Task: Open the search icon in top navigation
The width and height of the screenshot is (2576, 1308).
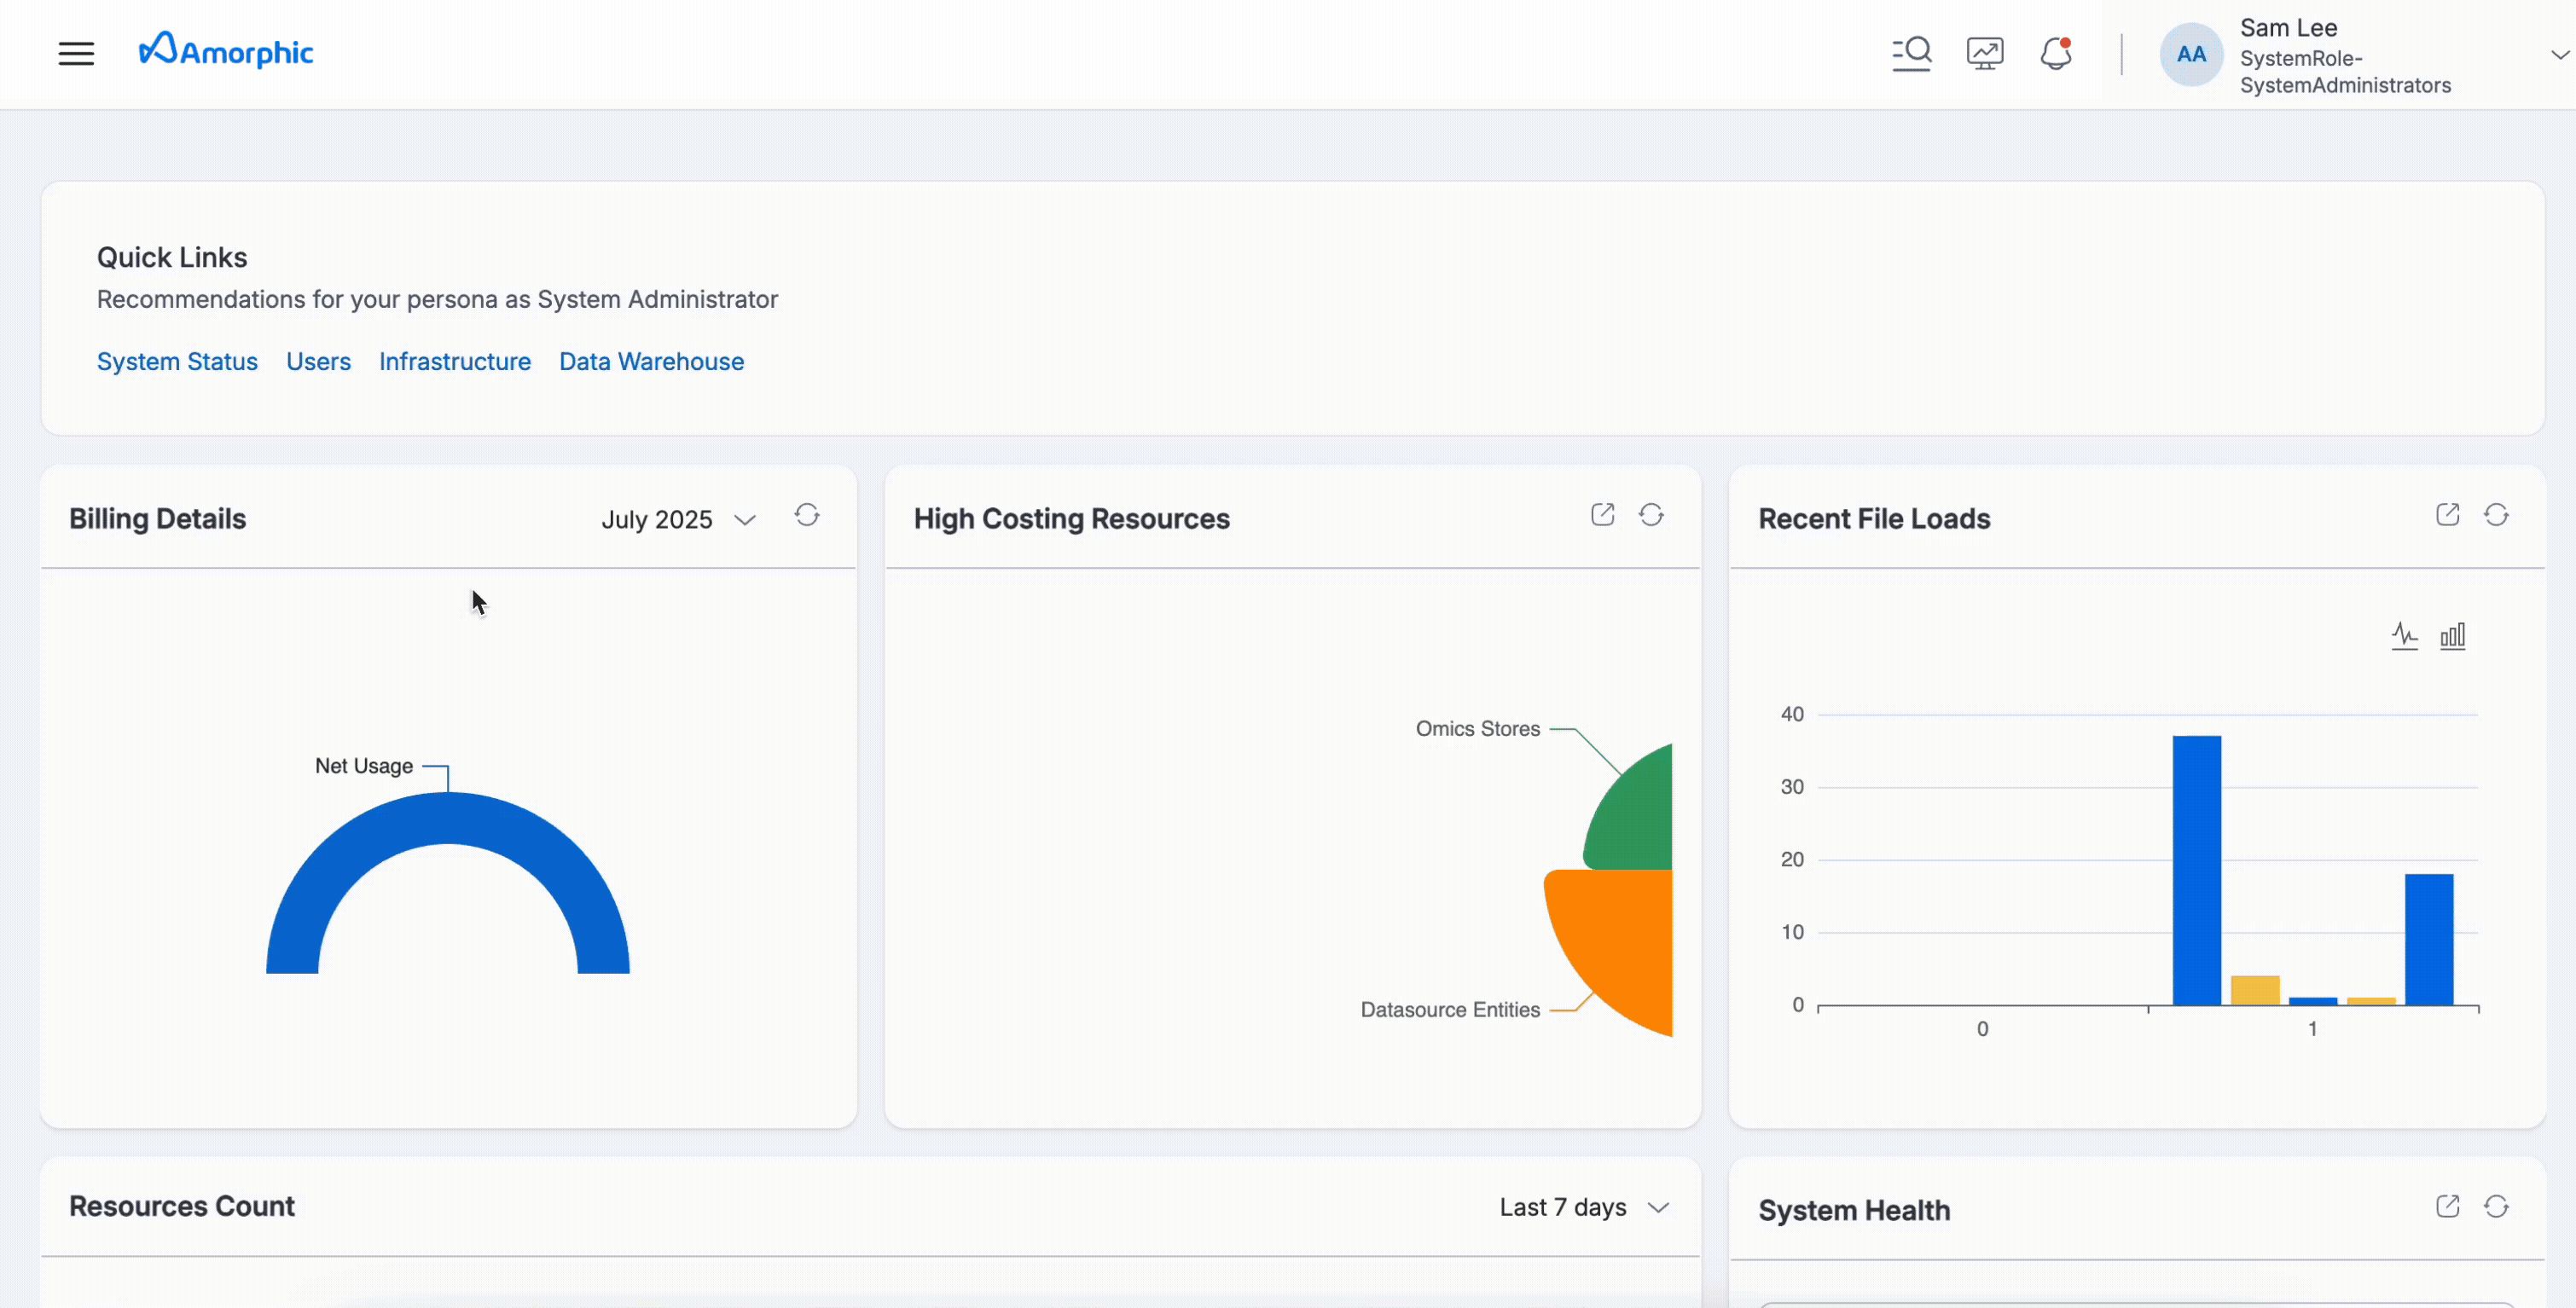Action: (1911, 53)
